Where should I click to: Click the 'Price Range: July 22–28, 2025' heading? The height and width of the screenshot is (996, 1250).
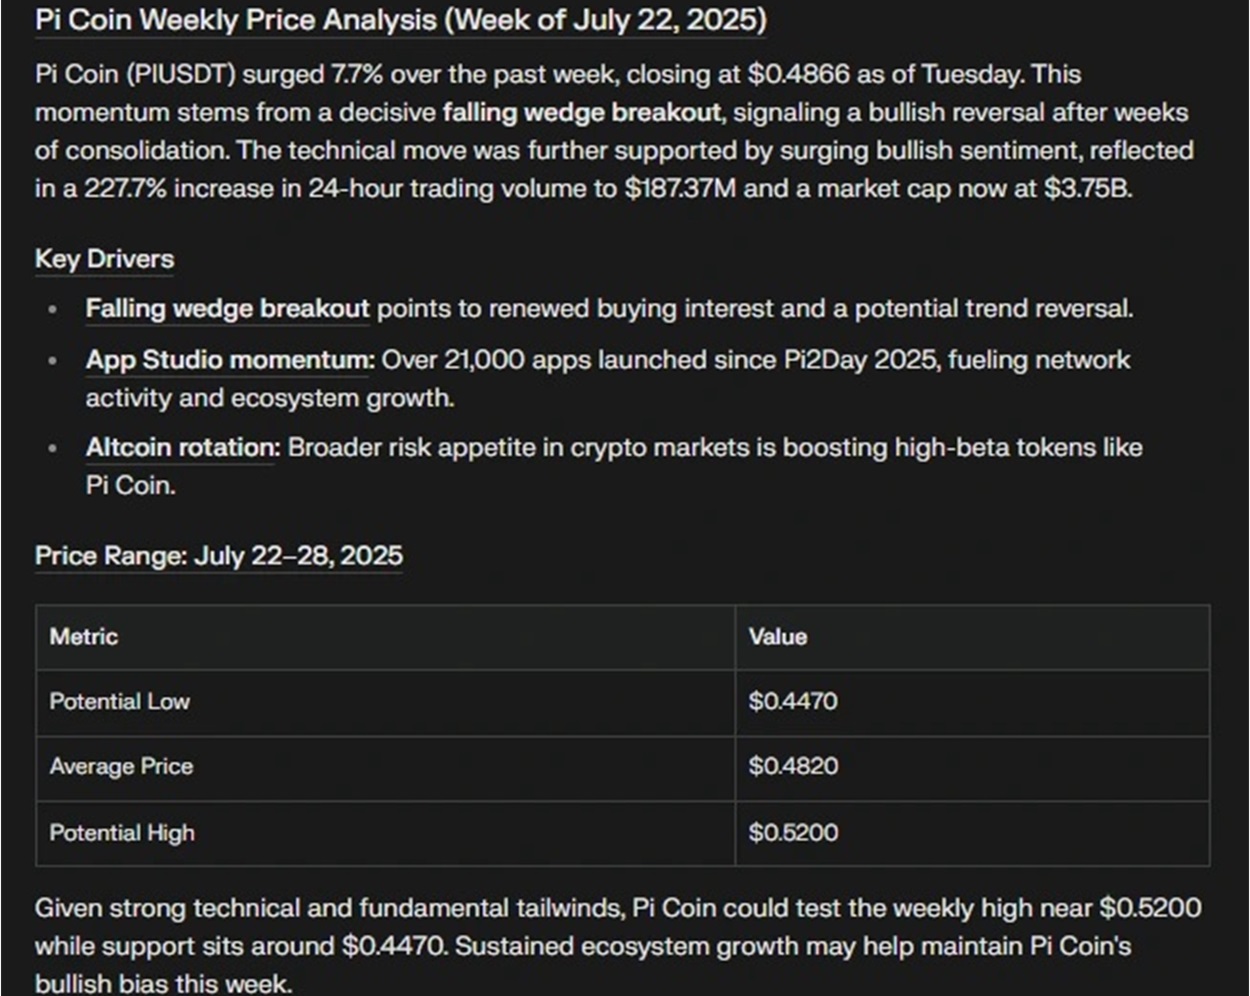pyautogui.click(x=219, y=556)
